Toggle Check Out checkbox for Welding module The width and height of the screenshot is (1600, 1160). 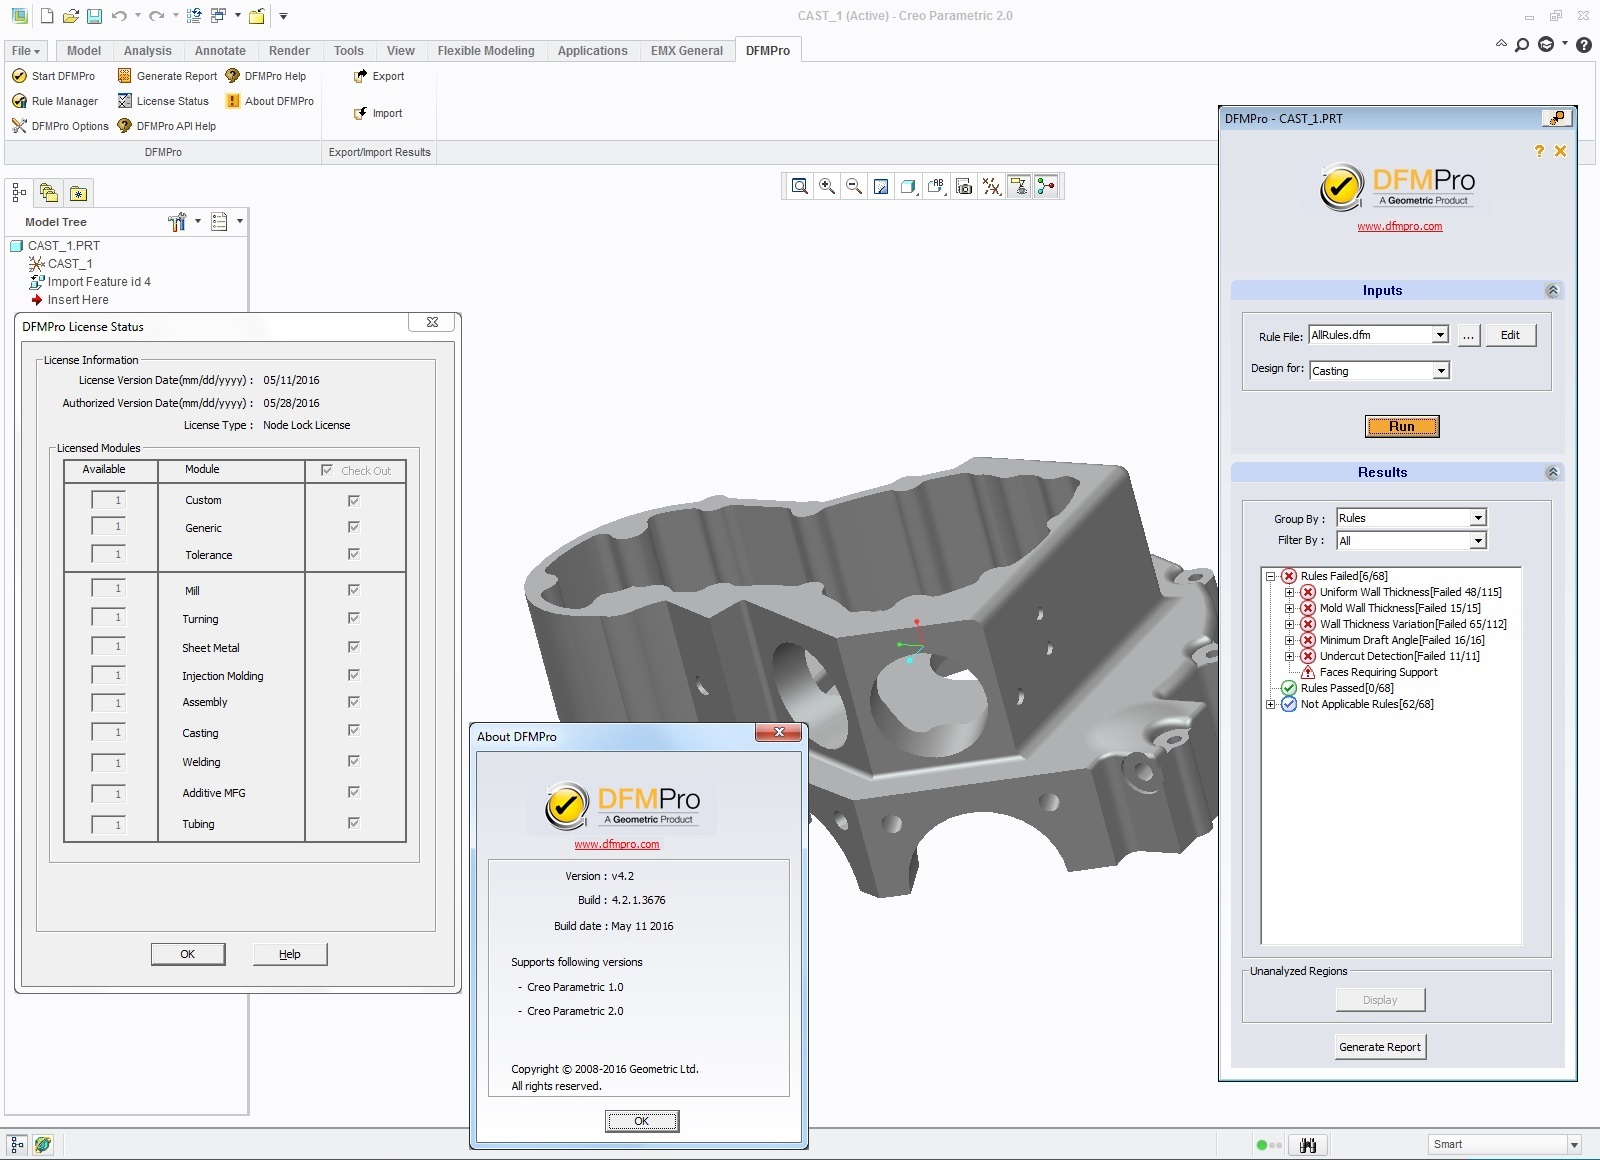point(354,761)
